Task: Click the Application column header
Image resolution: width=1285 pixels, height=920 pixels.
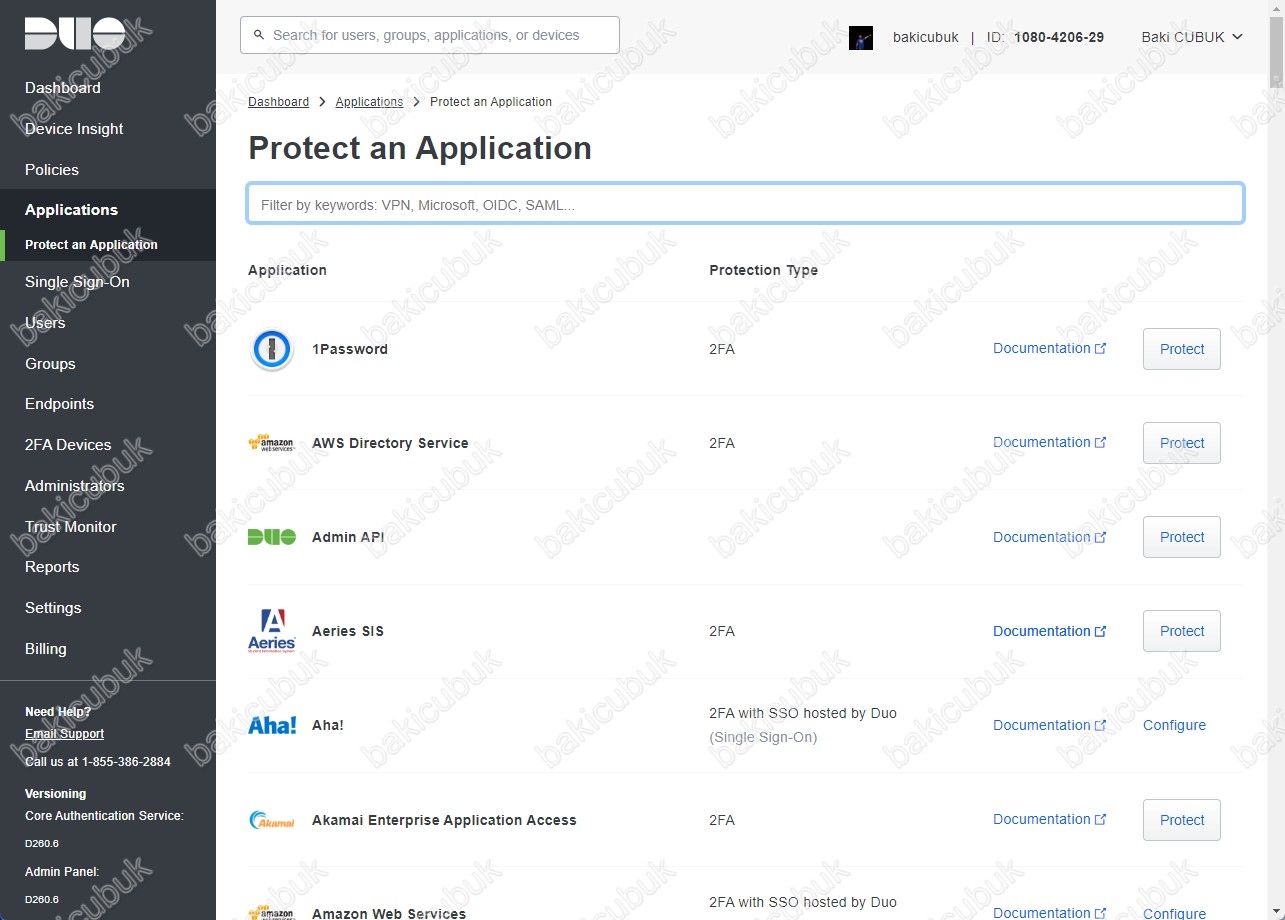Action: click(x=287, y=270)
